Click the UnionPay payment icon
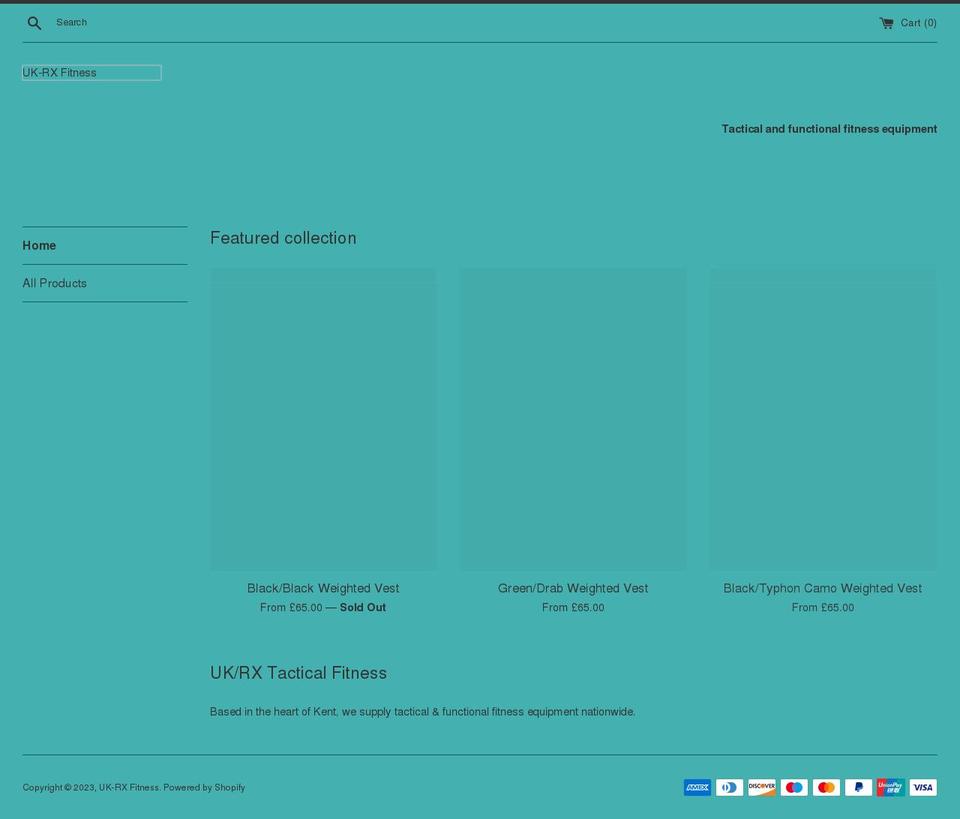The image size is (960, 819). (891, 787)
